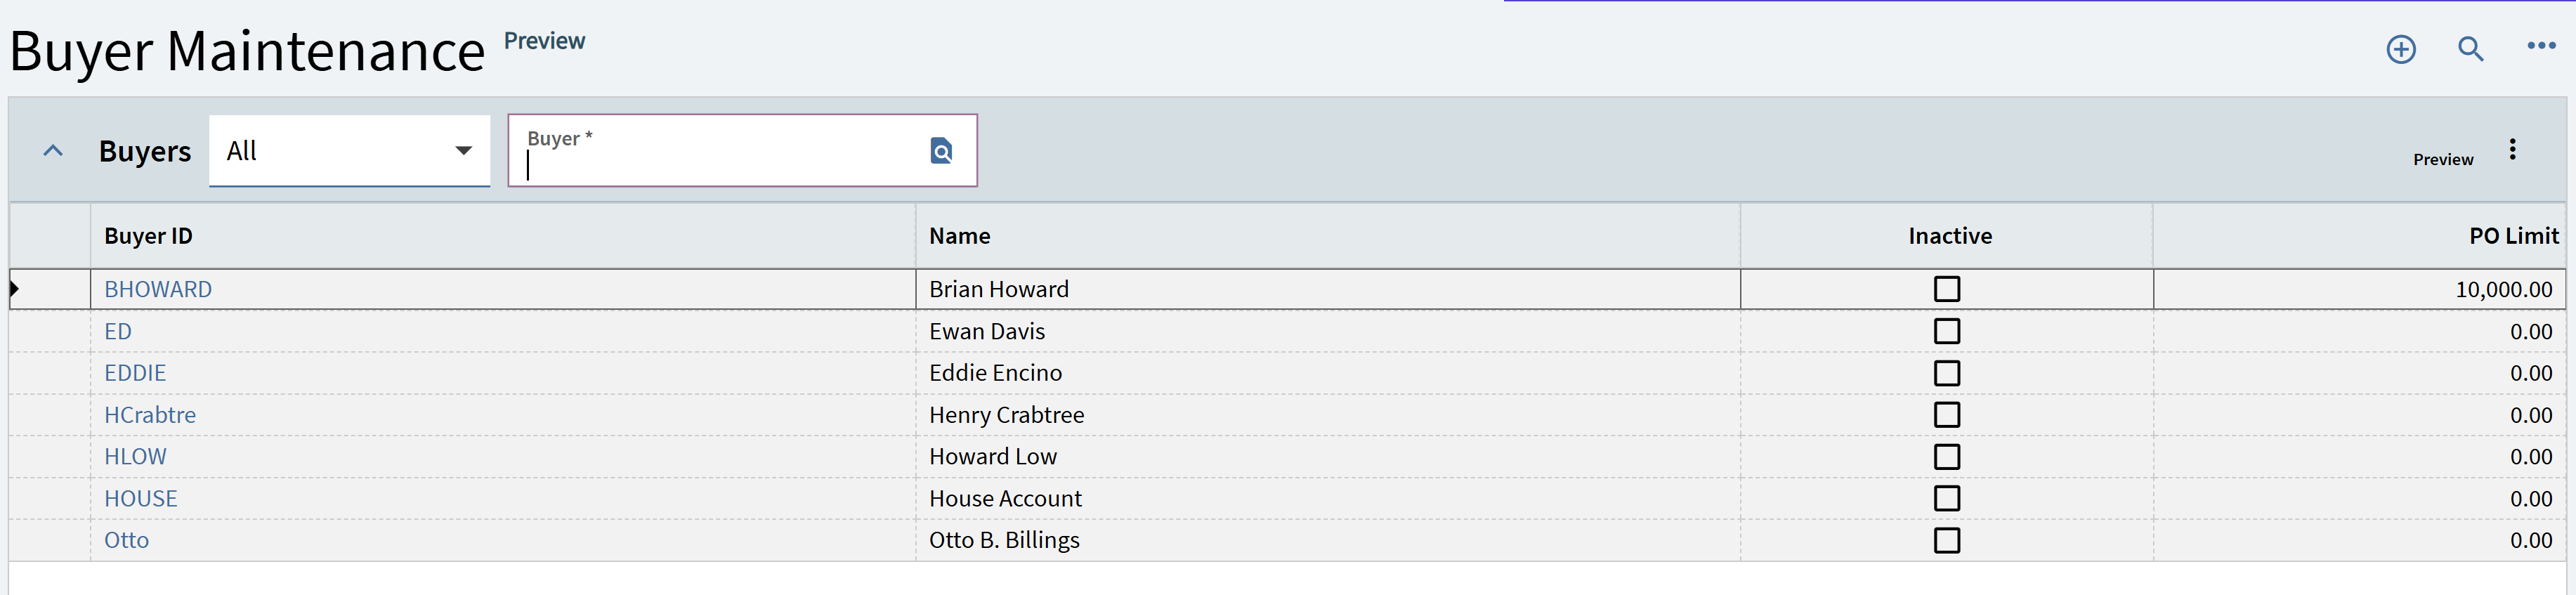Screen dimensions: 2576x595
Task: Sort by Buyer ID column header
Action: click(149, 236)
